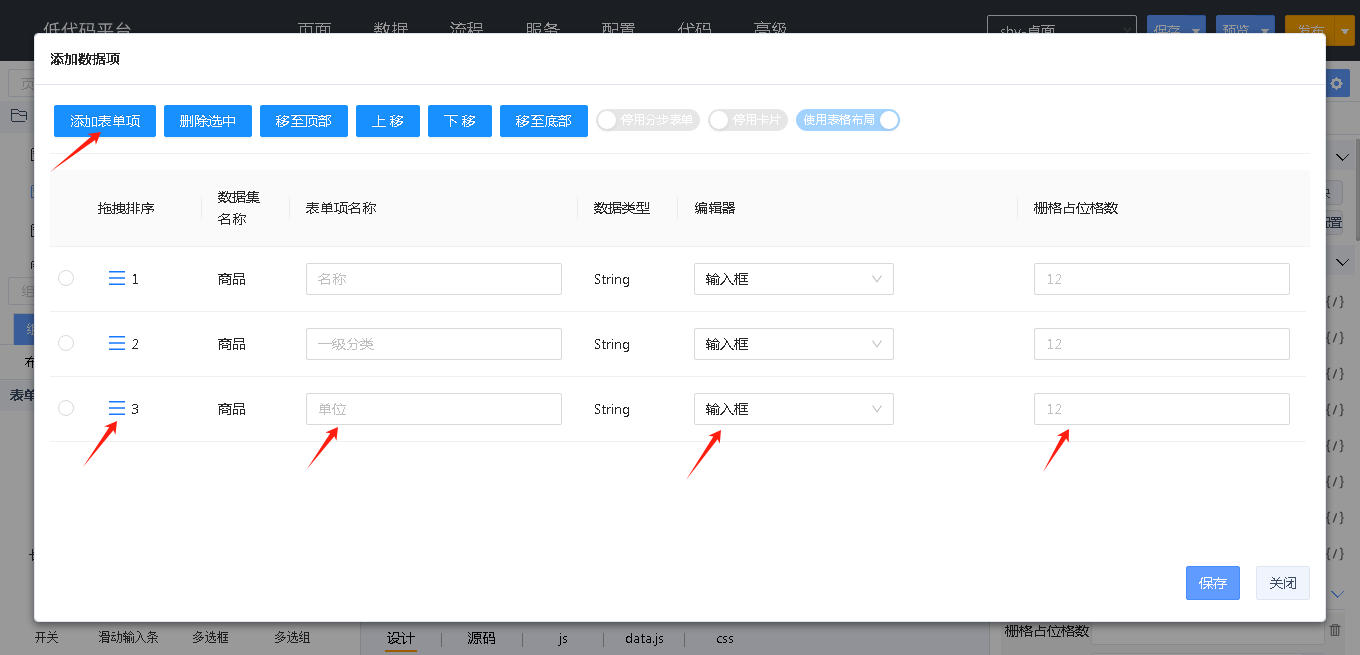The width and height of the screenshot is (1360, 655).
Task: Click the drag handle icon for row 3
Action: (116, 409)
